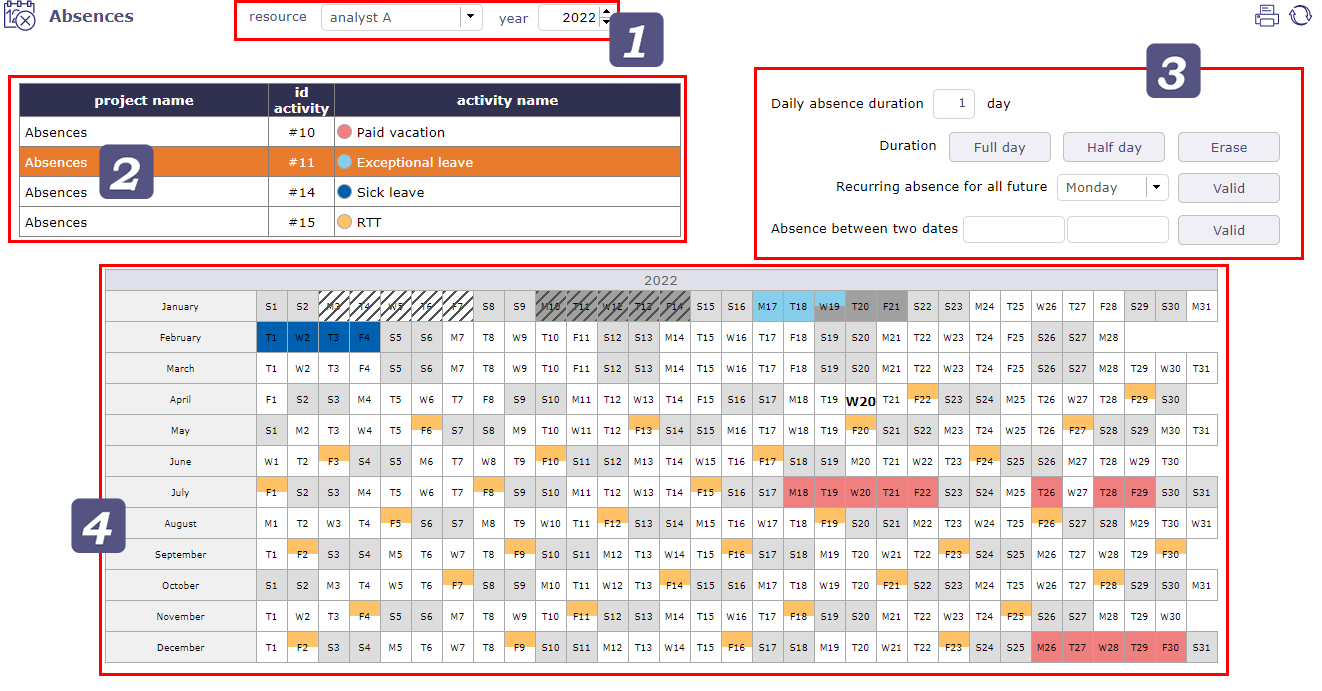
Task: Click Valid next to recurring absence option
Action: (x=1228, y=187)
